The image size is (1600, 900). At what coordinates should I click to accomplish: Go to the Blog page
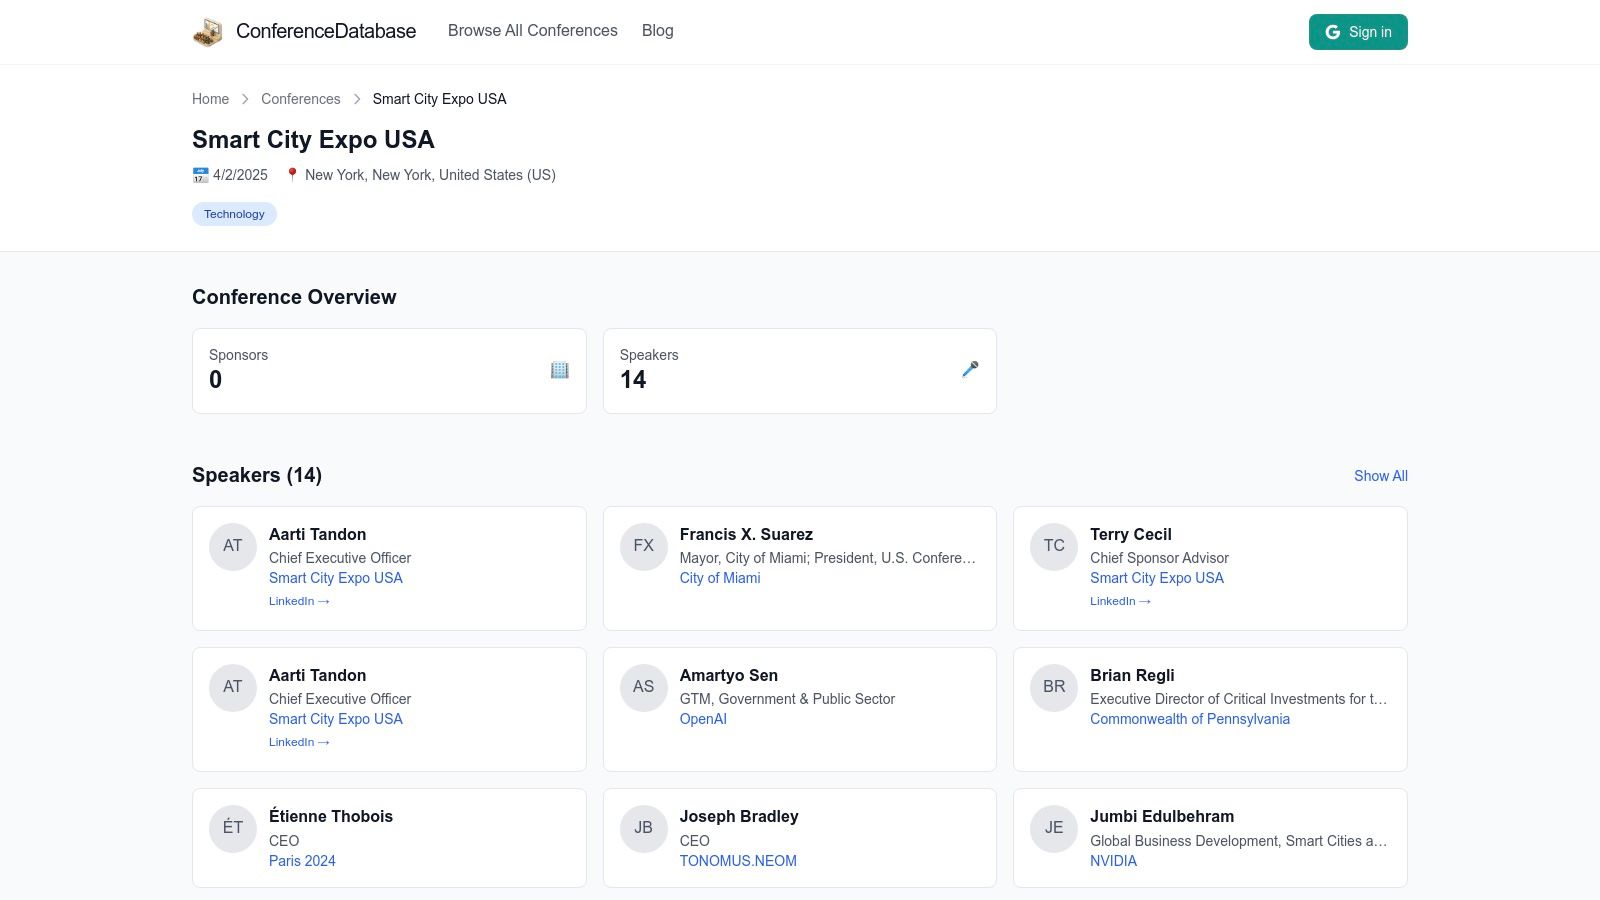click(657, 31)
